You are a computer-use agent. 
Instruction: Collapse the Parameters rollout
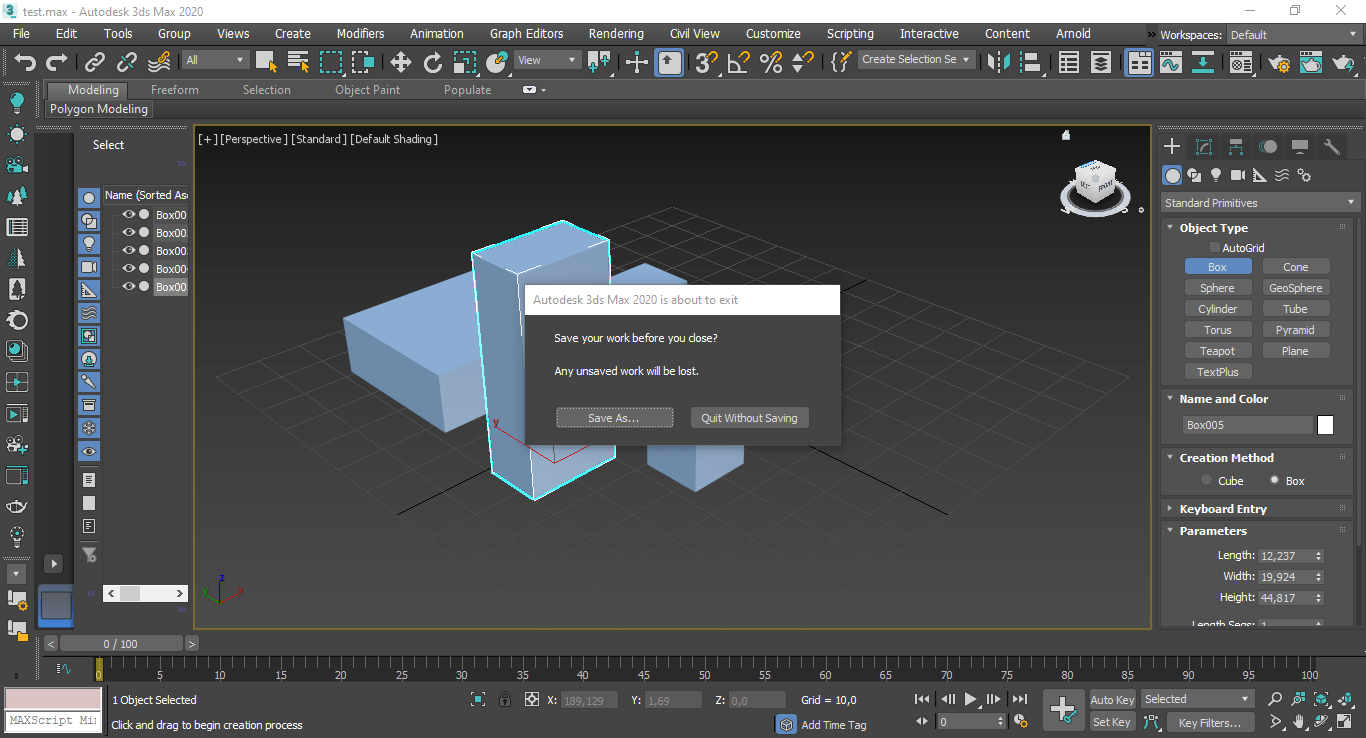tap(1213, 531)
